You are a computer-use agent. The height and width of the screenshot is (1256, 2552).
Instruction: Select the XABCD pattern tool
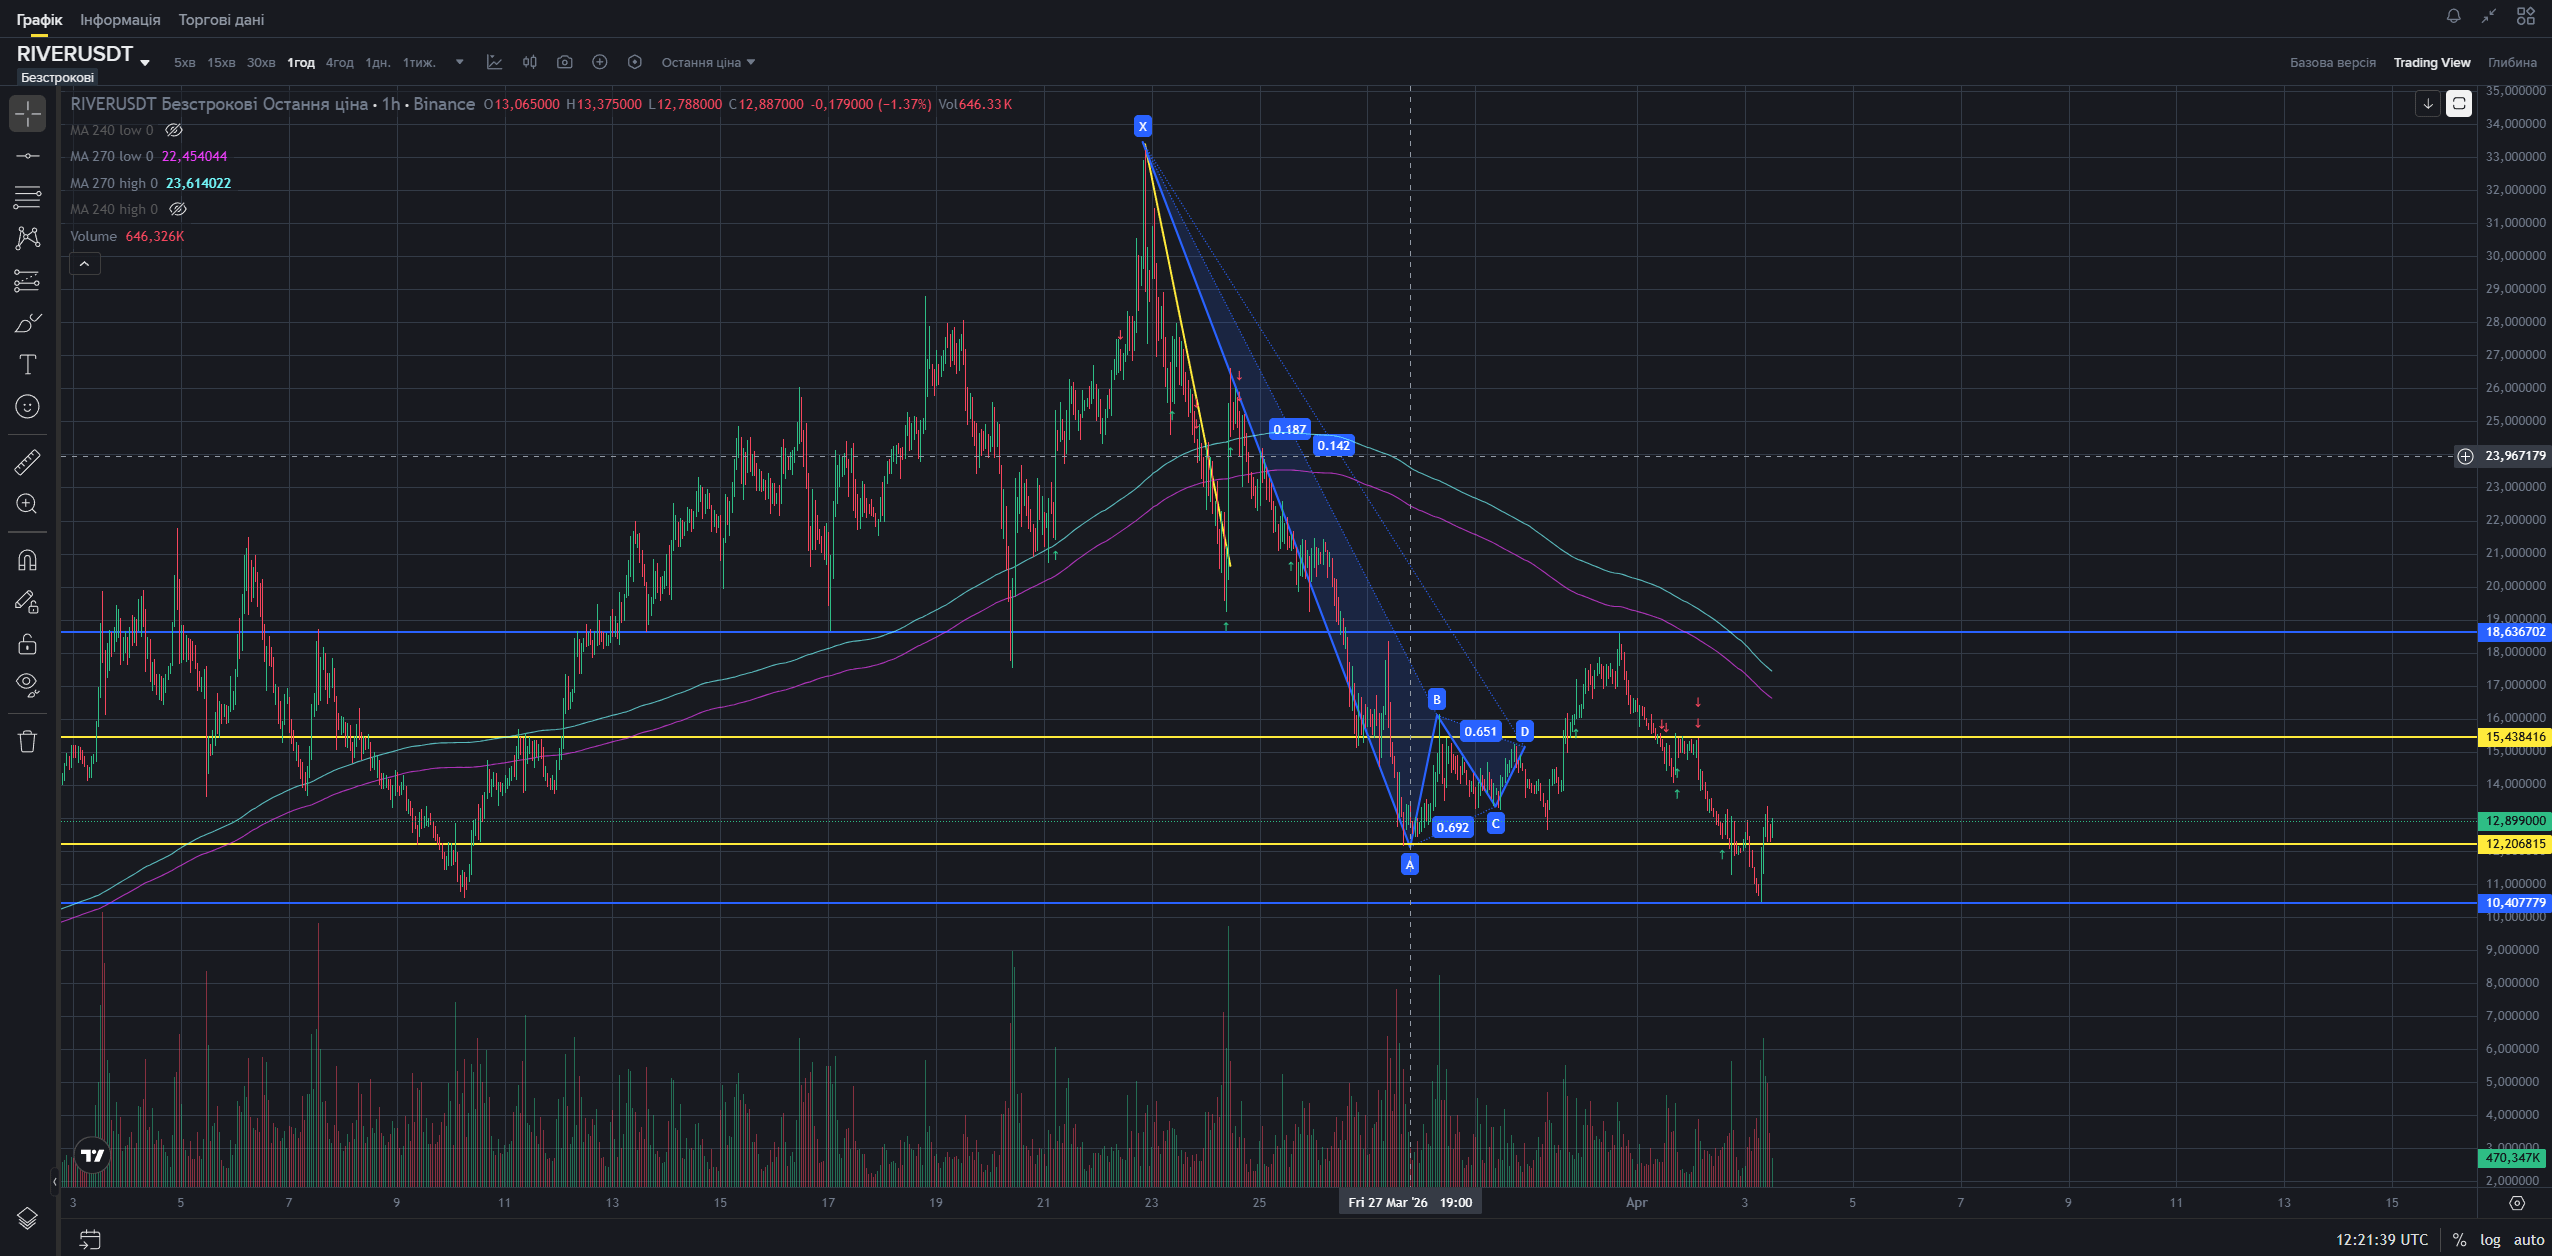tap(28, 238)
